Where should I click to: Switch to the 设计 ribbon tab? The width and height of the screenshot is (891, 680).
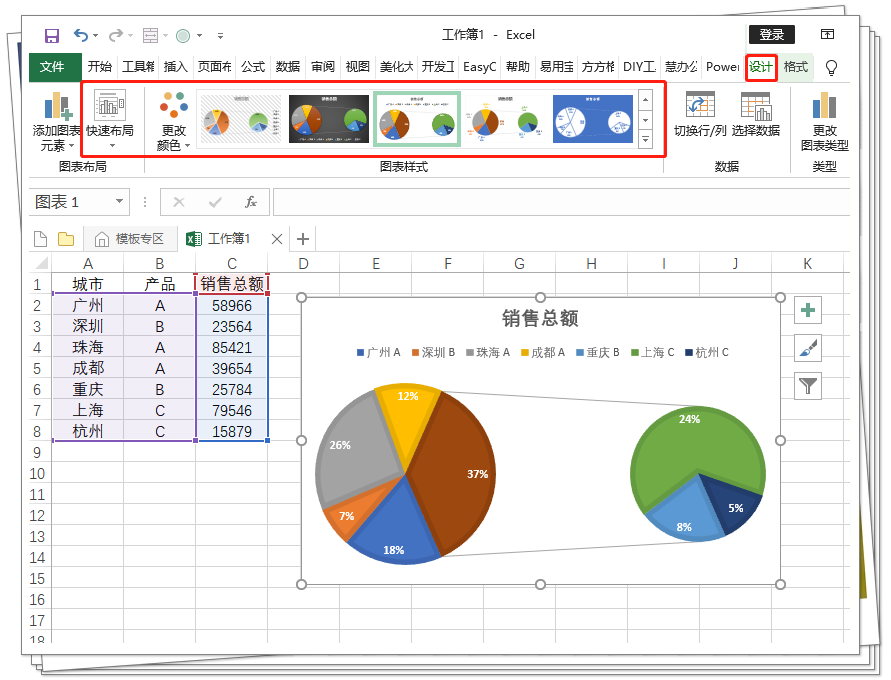coord(761,67)
